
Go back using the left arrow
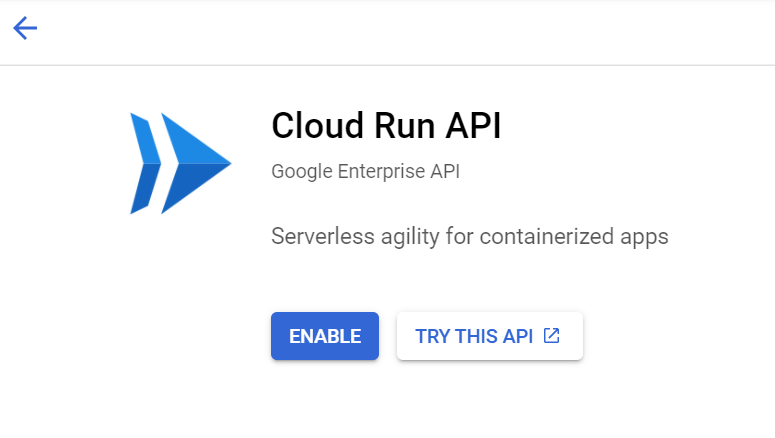coord(25,28)
